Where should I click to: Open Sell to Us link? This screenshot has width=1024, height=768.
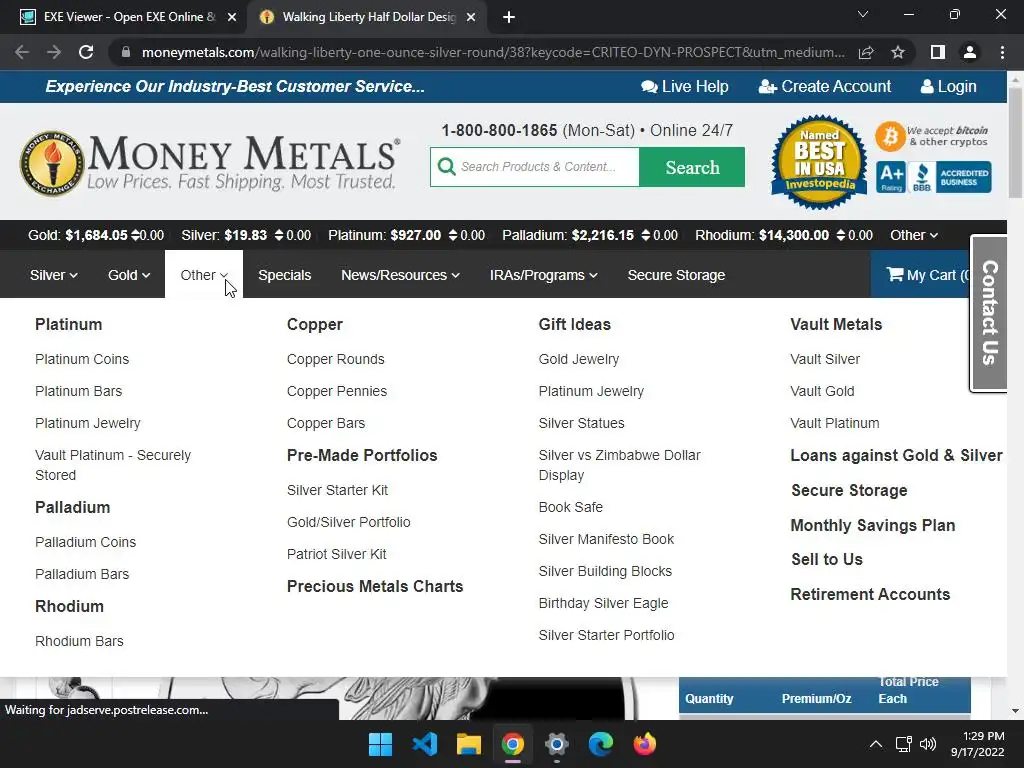[x=827, y=560]
